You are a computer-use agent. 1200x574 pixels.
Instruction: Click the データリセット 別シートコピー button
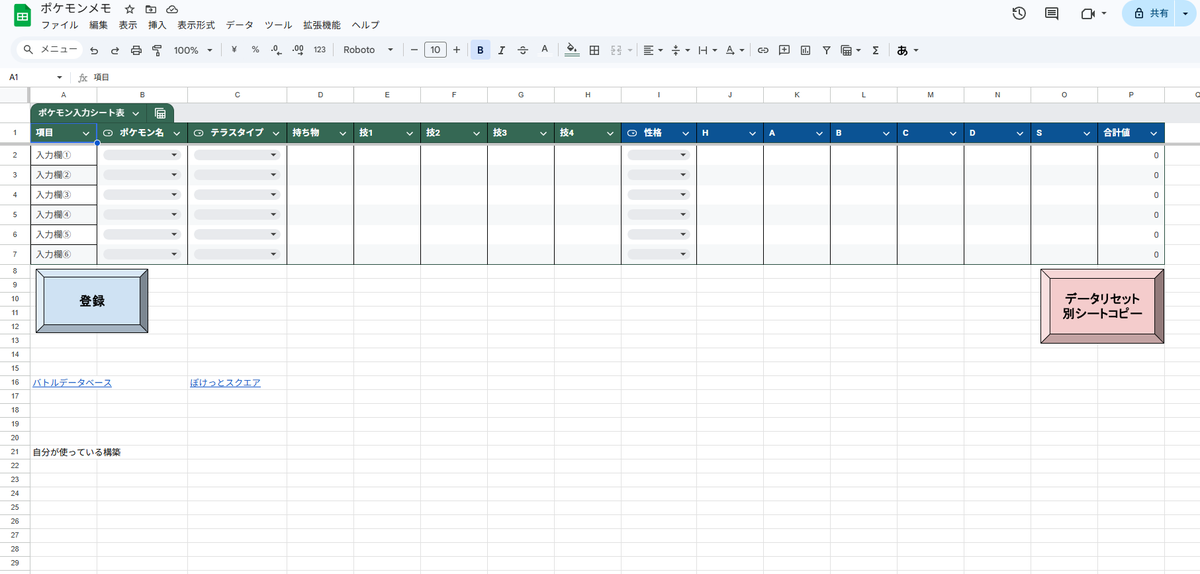(x=1102, y=306)
